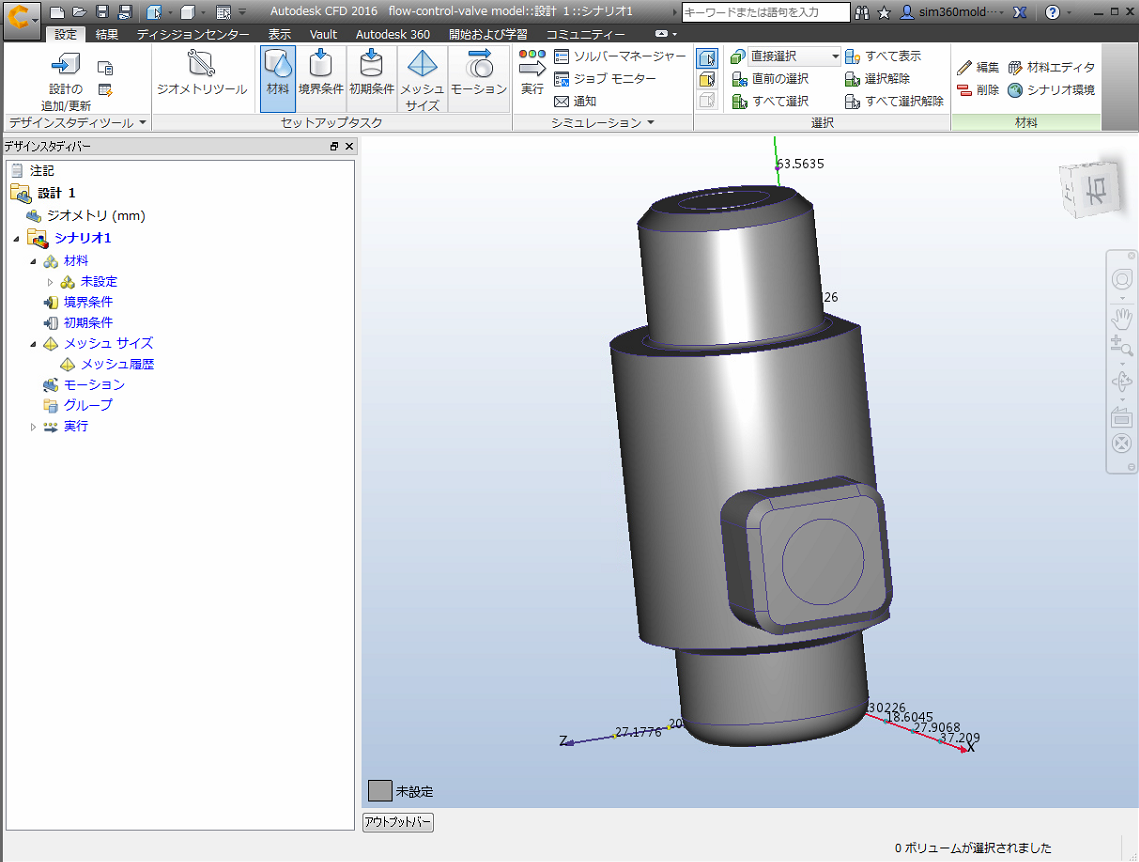Select 初期条件 in design study tree

pyautogui.click(x=88, y=322)
